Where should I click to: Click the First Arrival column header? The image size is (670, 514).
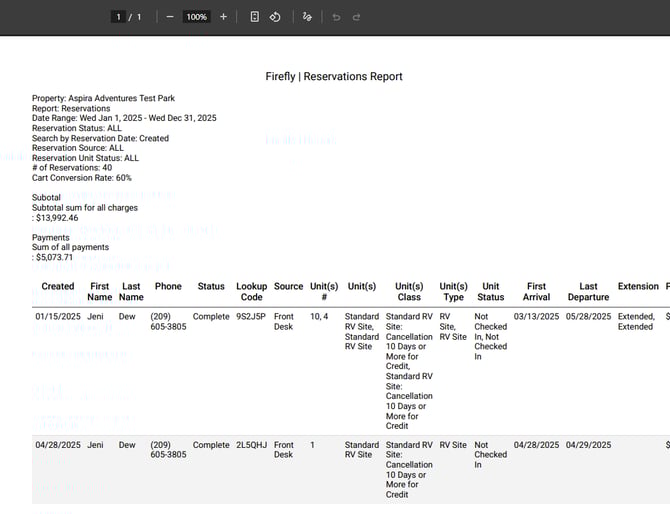(x=536, y=291)
